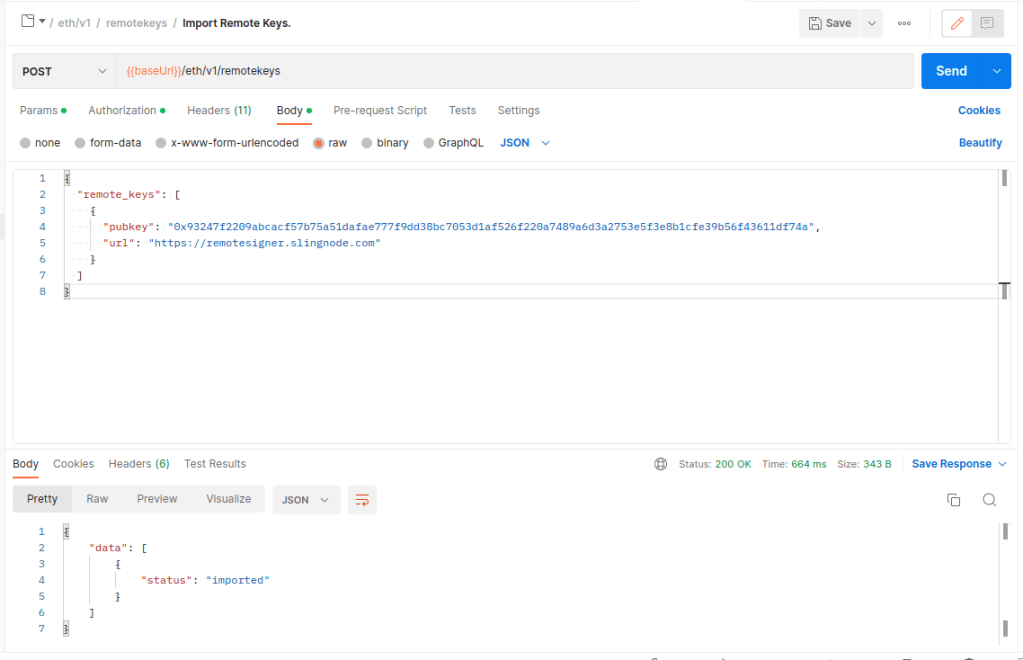Click the globe network info icon
This screenshot has width=1023, height=660.
661,464
